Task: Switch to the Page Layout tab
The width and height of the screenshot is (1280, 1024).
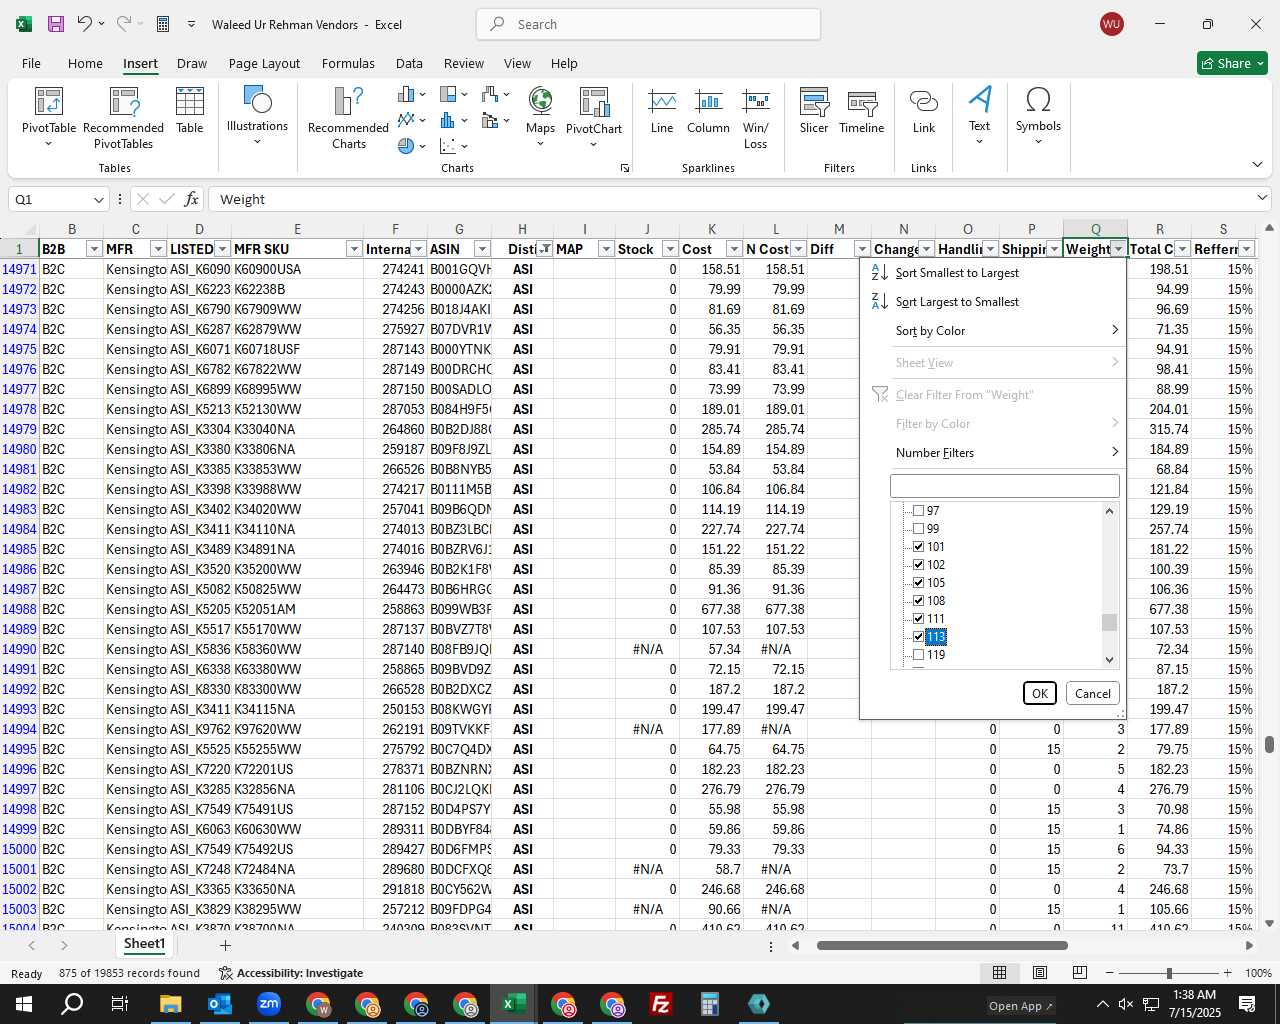Action: [264, 63]
